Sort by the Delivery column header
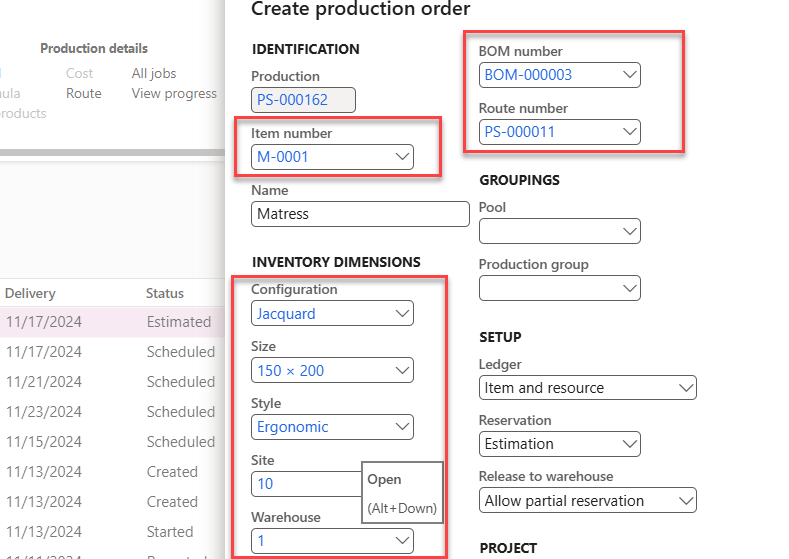The height and width of the screenshot is (559, 789). tap(30, 293)
